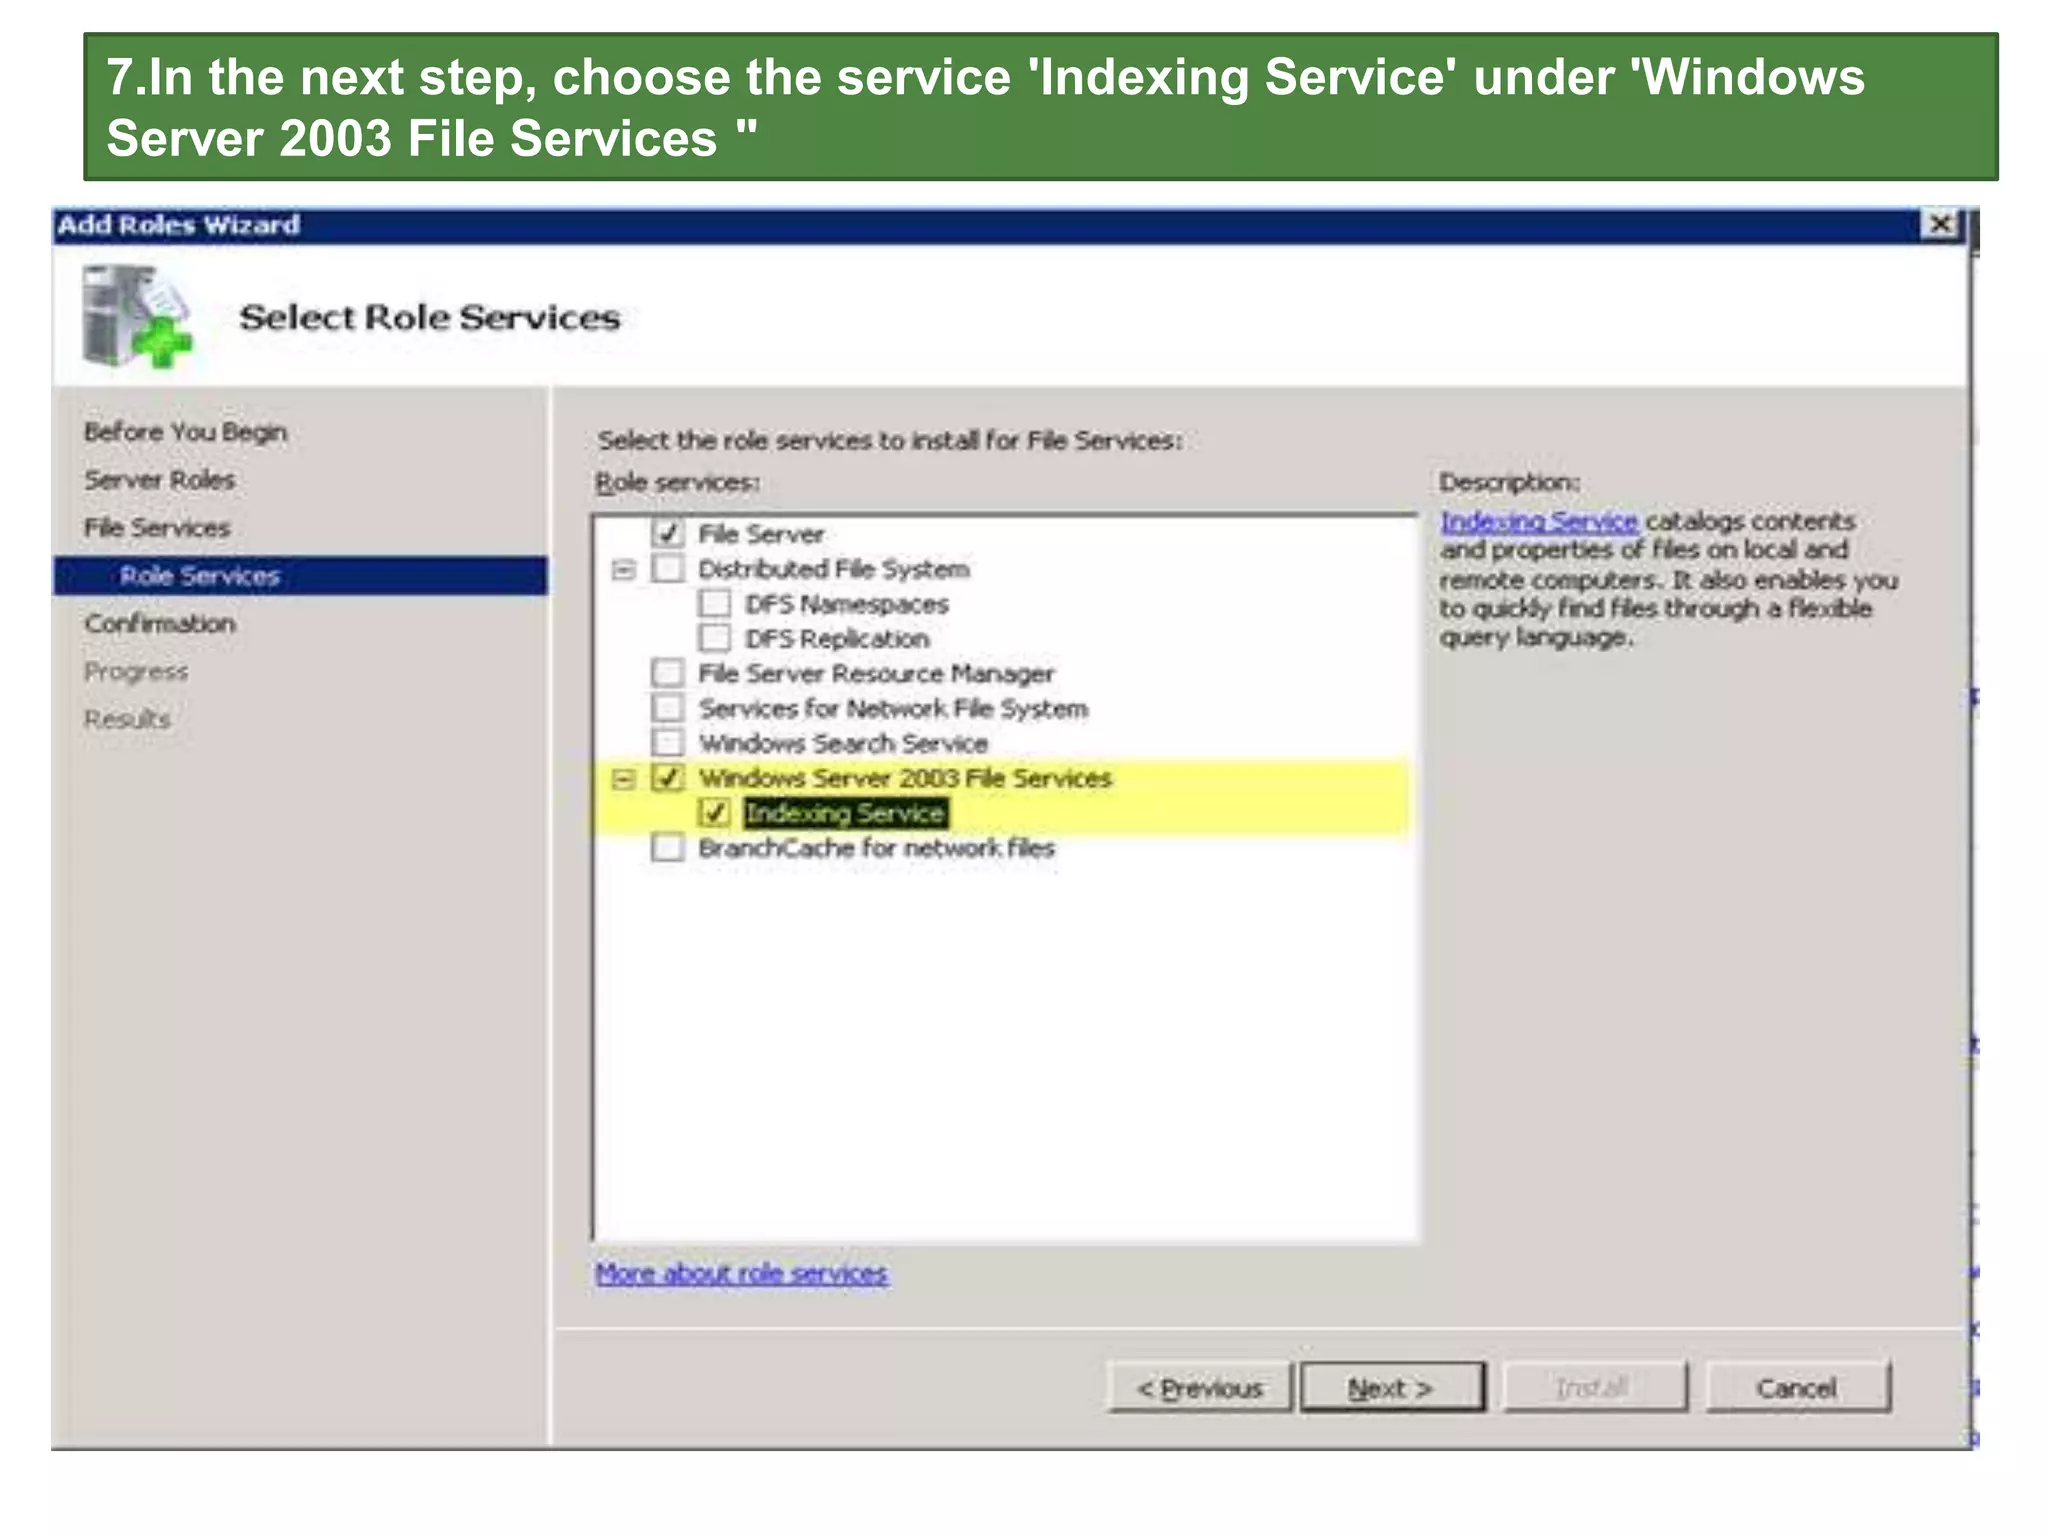2048x1536 pixels.
Task: Select the Indexing Service label
Action: (x=846, y=813)
